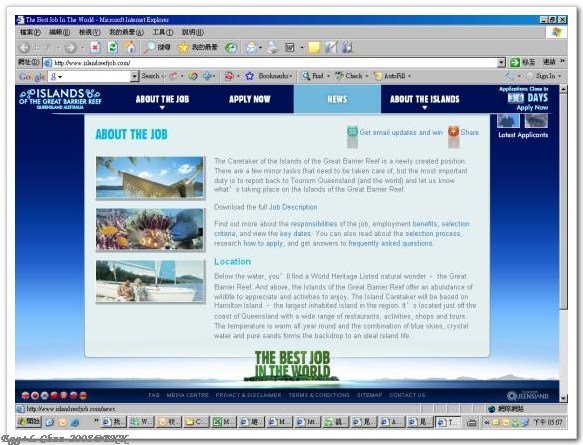Viewport: 583px width, 445px height.
Task: Open the frequently asked questions link
Action: (x=390, y=244)
